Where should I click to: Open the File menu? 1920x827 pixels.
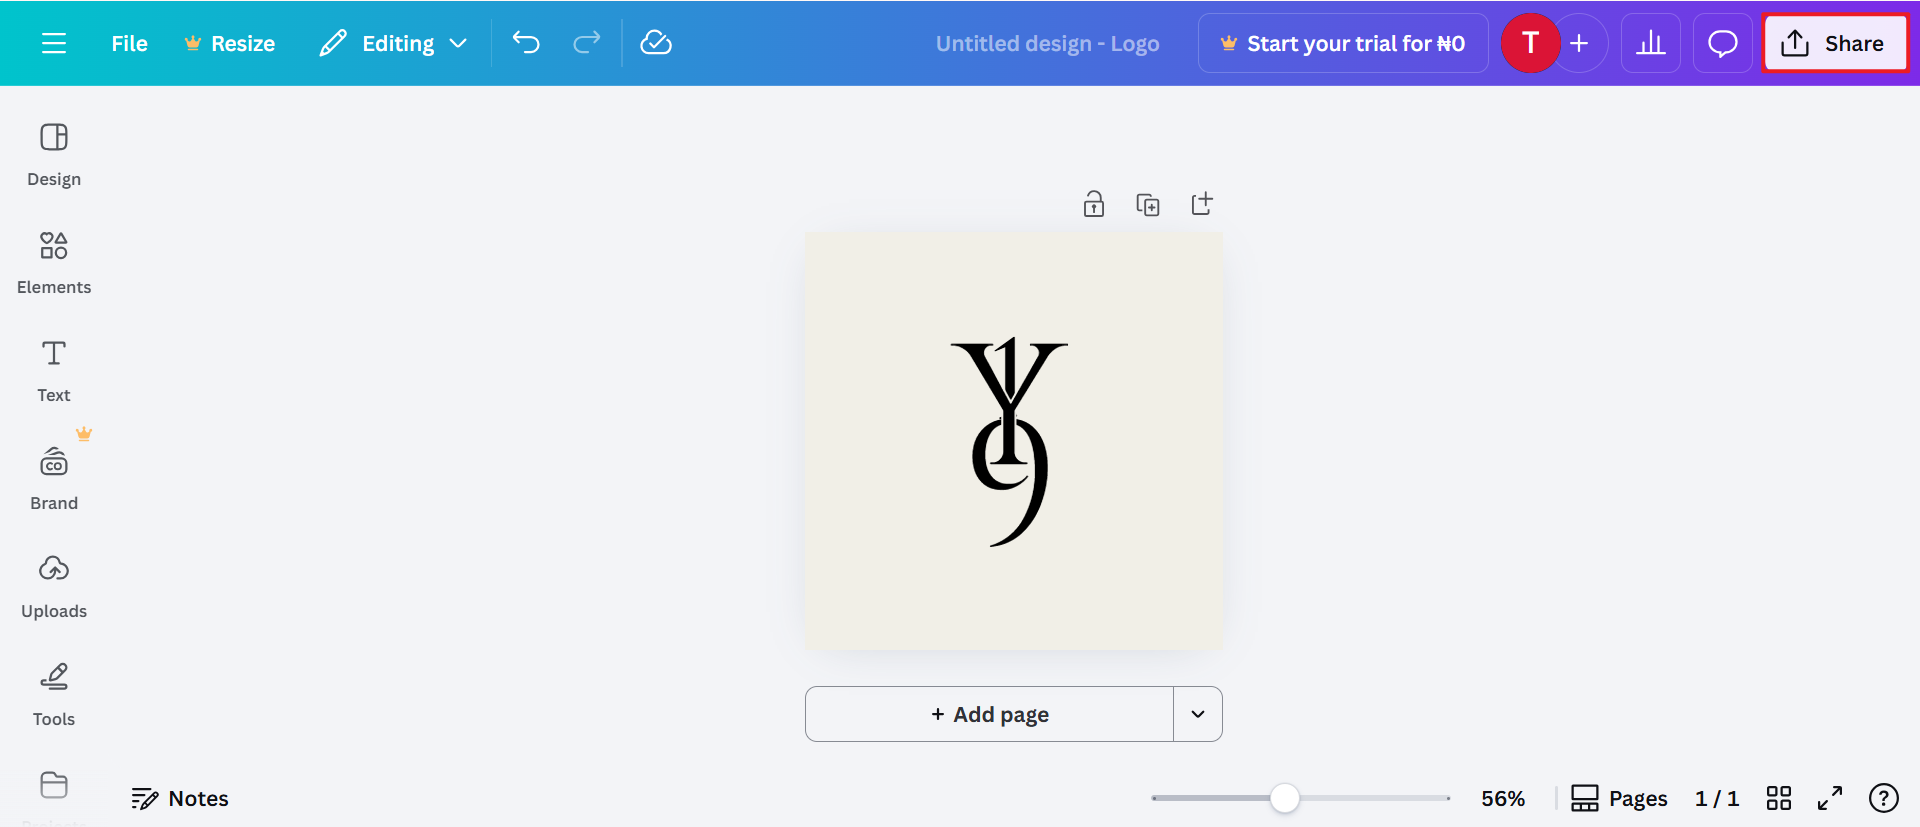pos(130,43)
